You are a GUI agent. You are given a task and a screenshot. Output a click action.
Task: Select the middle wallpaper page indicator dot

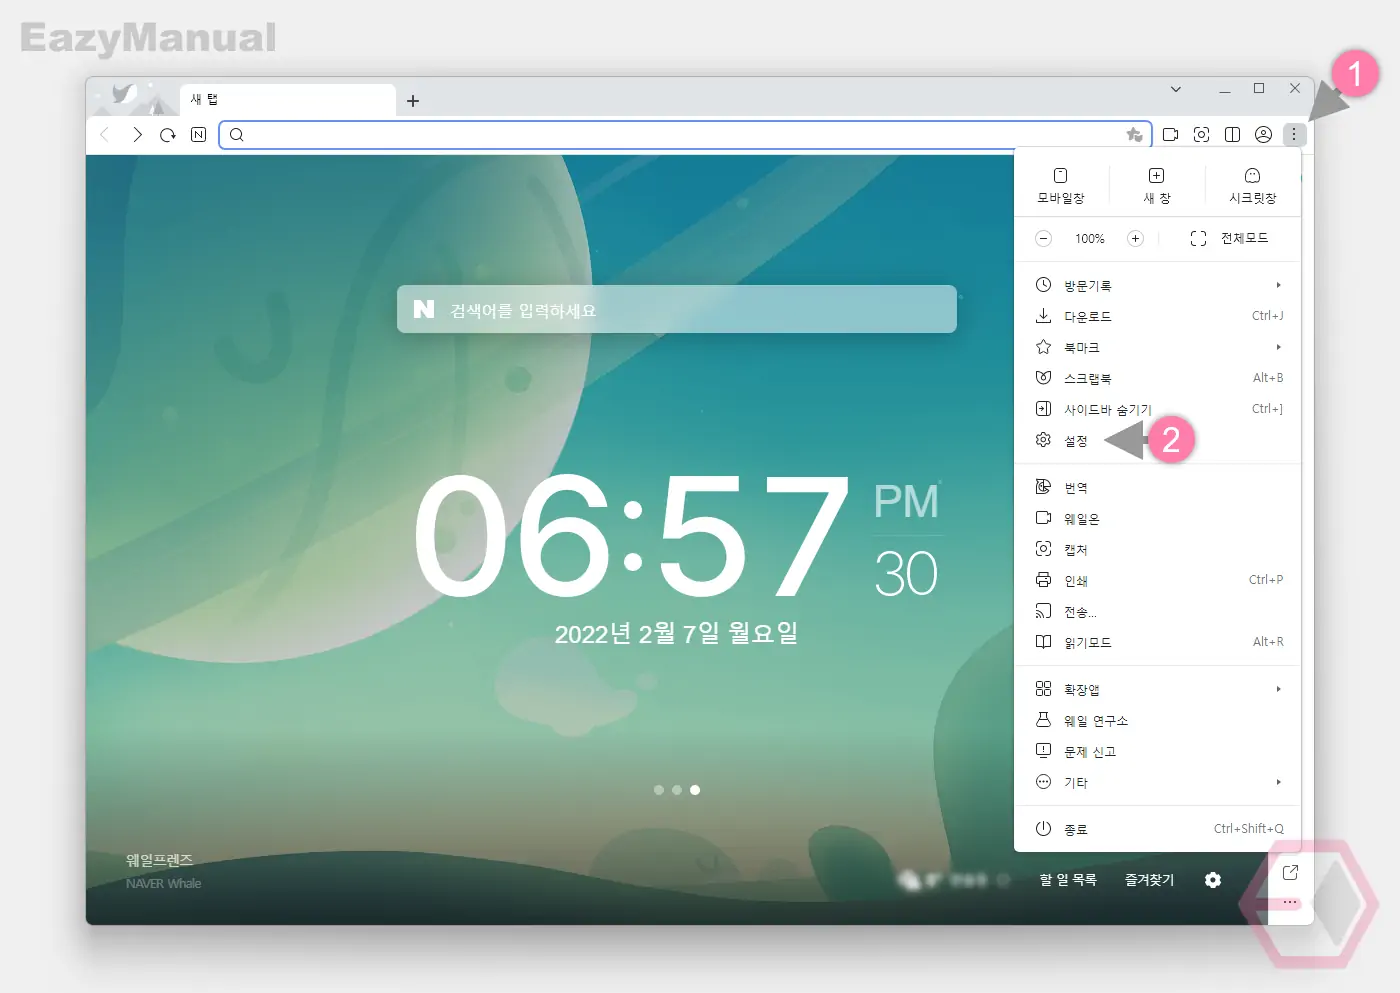(x=677, y=790)
